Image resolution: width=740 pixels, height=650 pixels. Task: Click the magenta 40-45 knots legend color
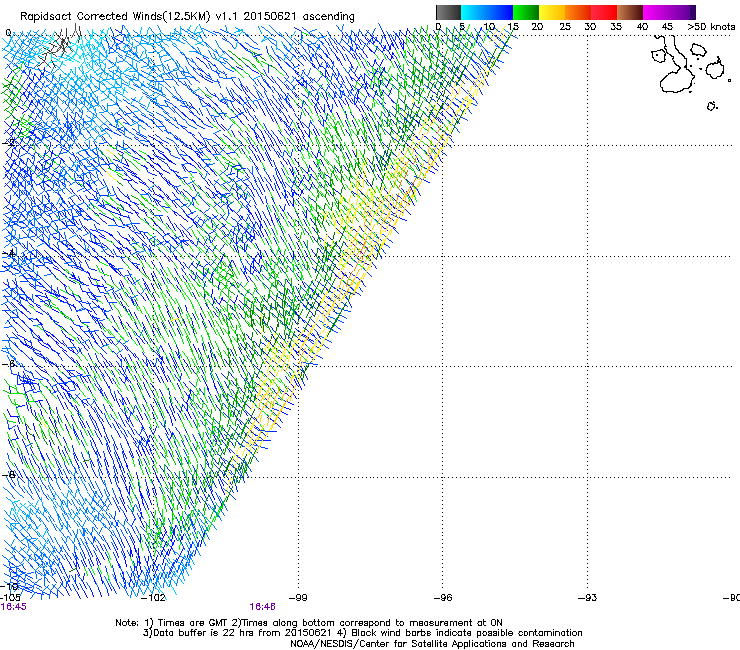tap(656, 12)
